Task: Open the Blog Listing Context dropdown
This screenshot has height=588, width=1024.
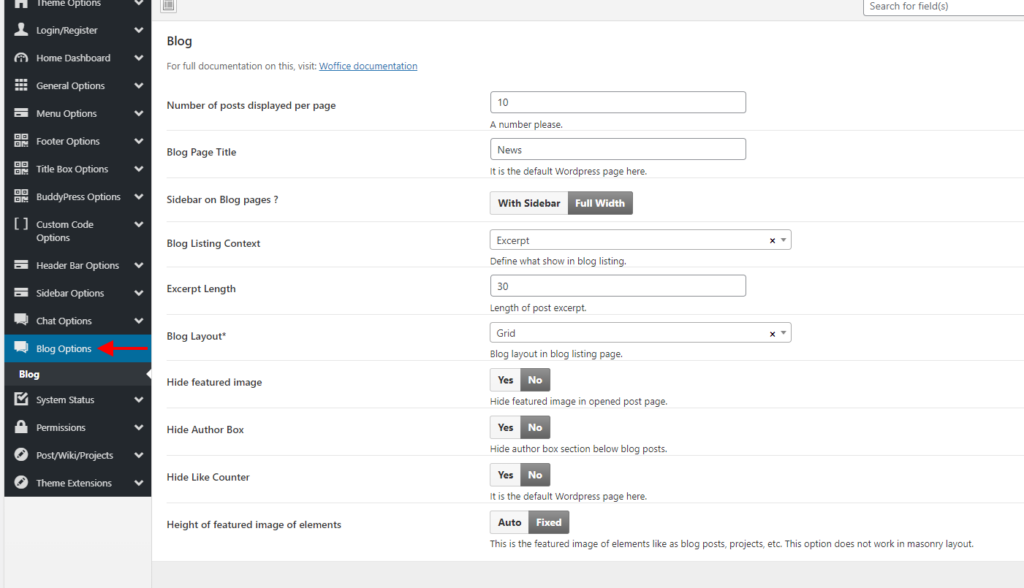Action: point(640,241)
